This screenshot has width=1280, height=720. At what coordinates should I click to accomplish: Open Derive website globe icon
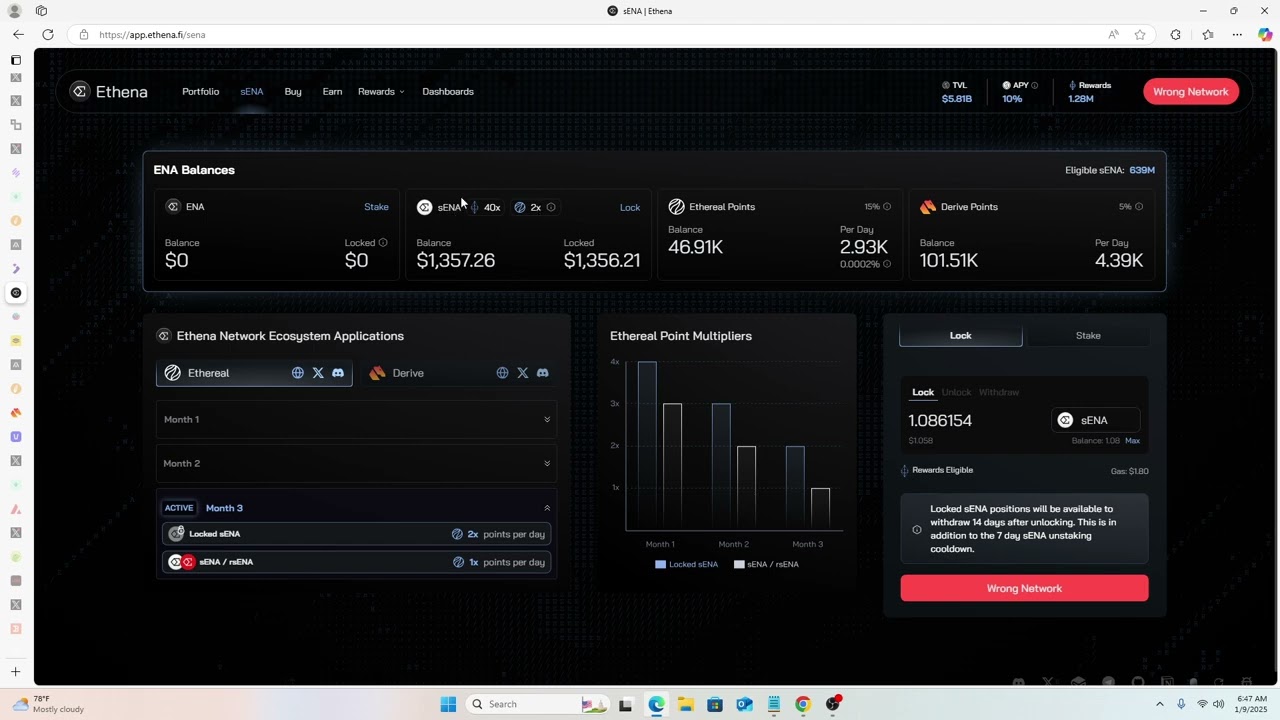point(503,373)
